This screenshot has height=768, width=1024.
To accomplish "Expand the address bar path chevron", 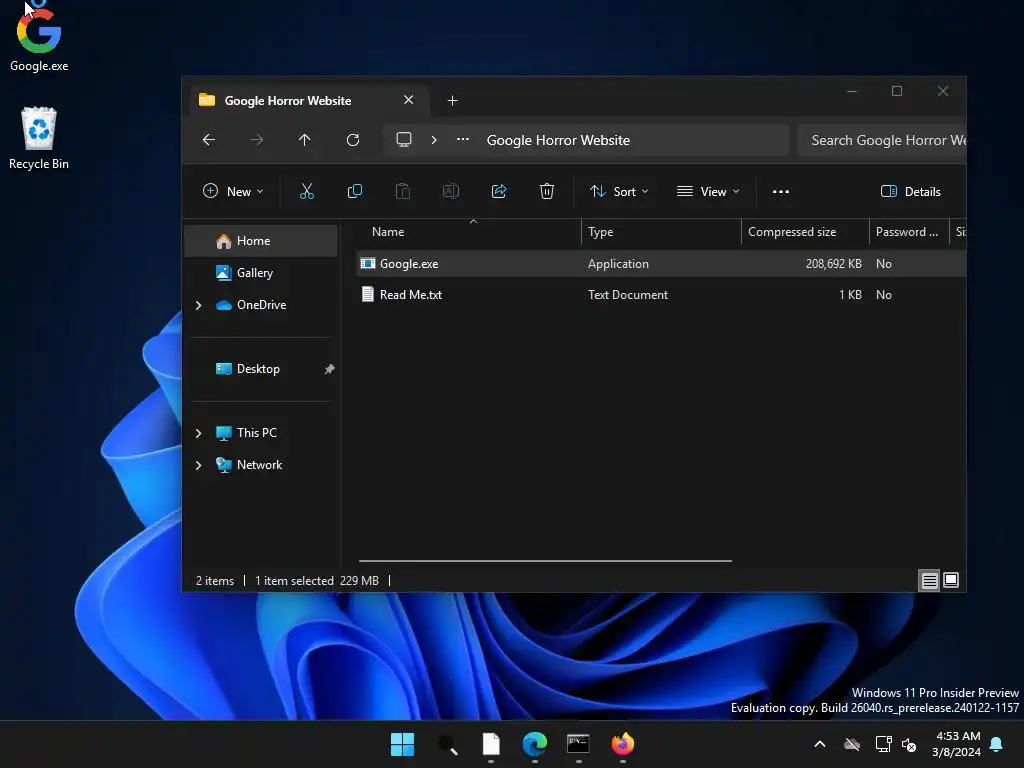I will (x=434, y=140).
